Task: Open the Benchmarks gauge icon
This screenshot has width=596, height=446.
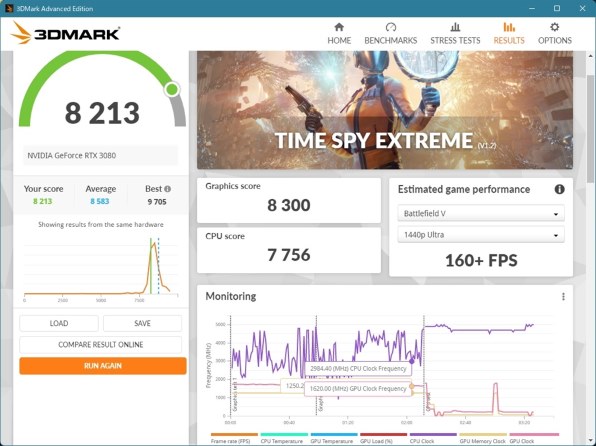Action: pyautogui.click(x=391, y=27)
